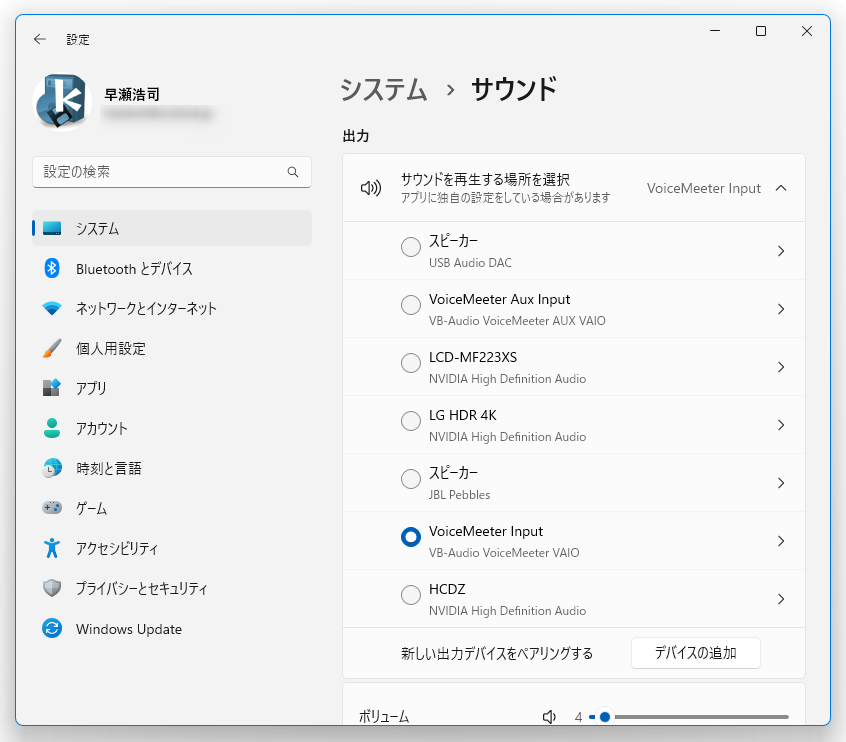Select スピーカー USB Audio DAC radio button
The height and width of the screenshot is (742, 846).
coord(411,247)
